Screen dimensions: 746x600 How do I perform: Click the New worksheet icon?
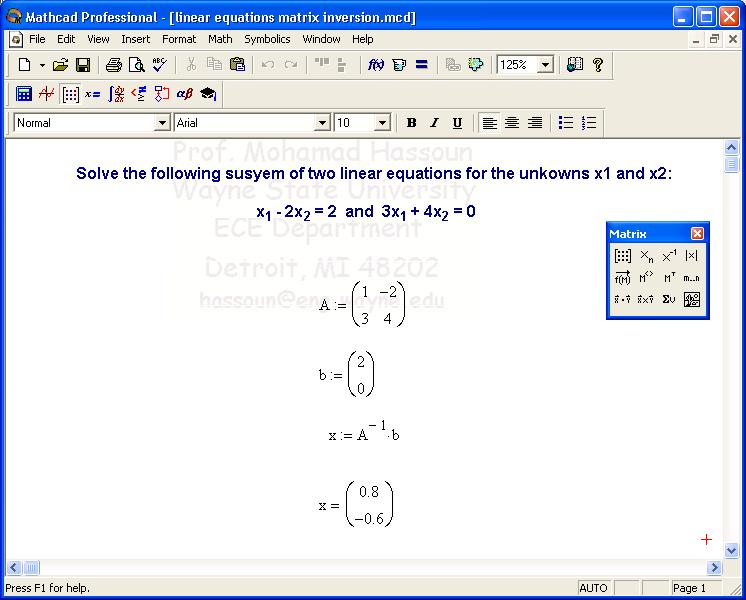[24, 64]
